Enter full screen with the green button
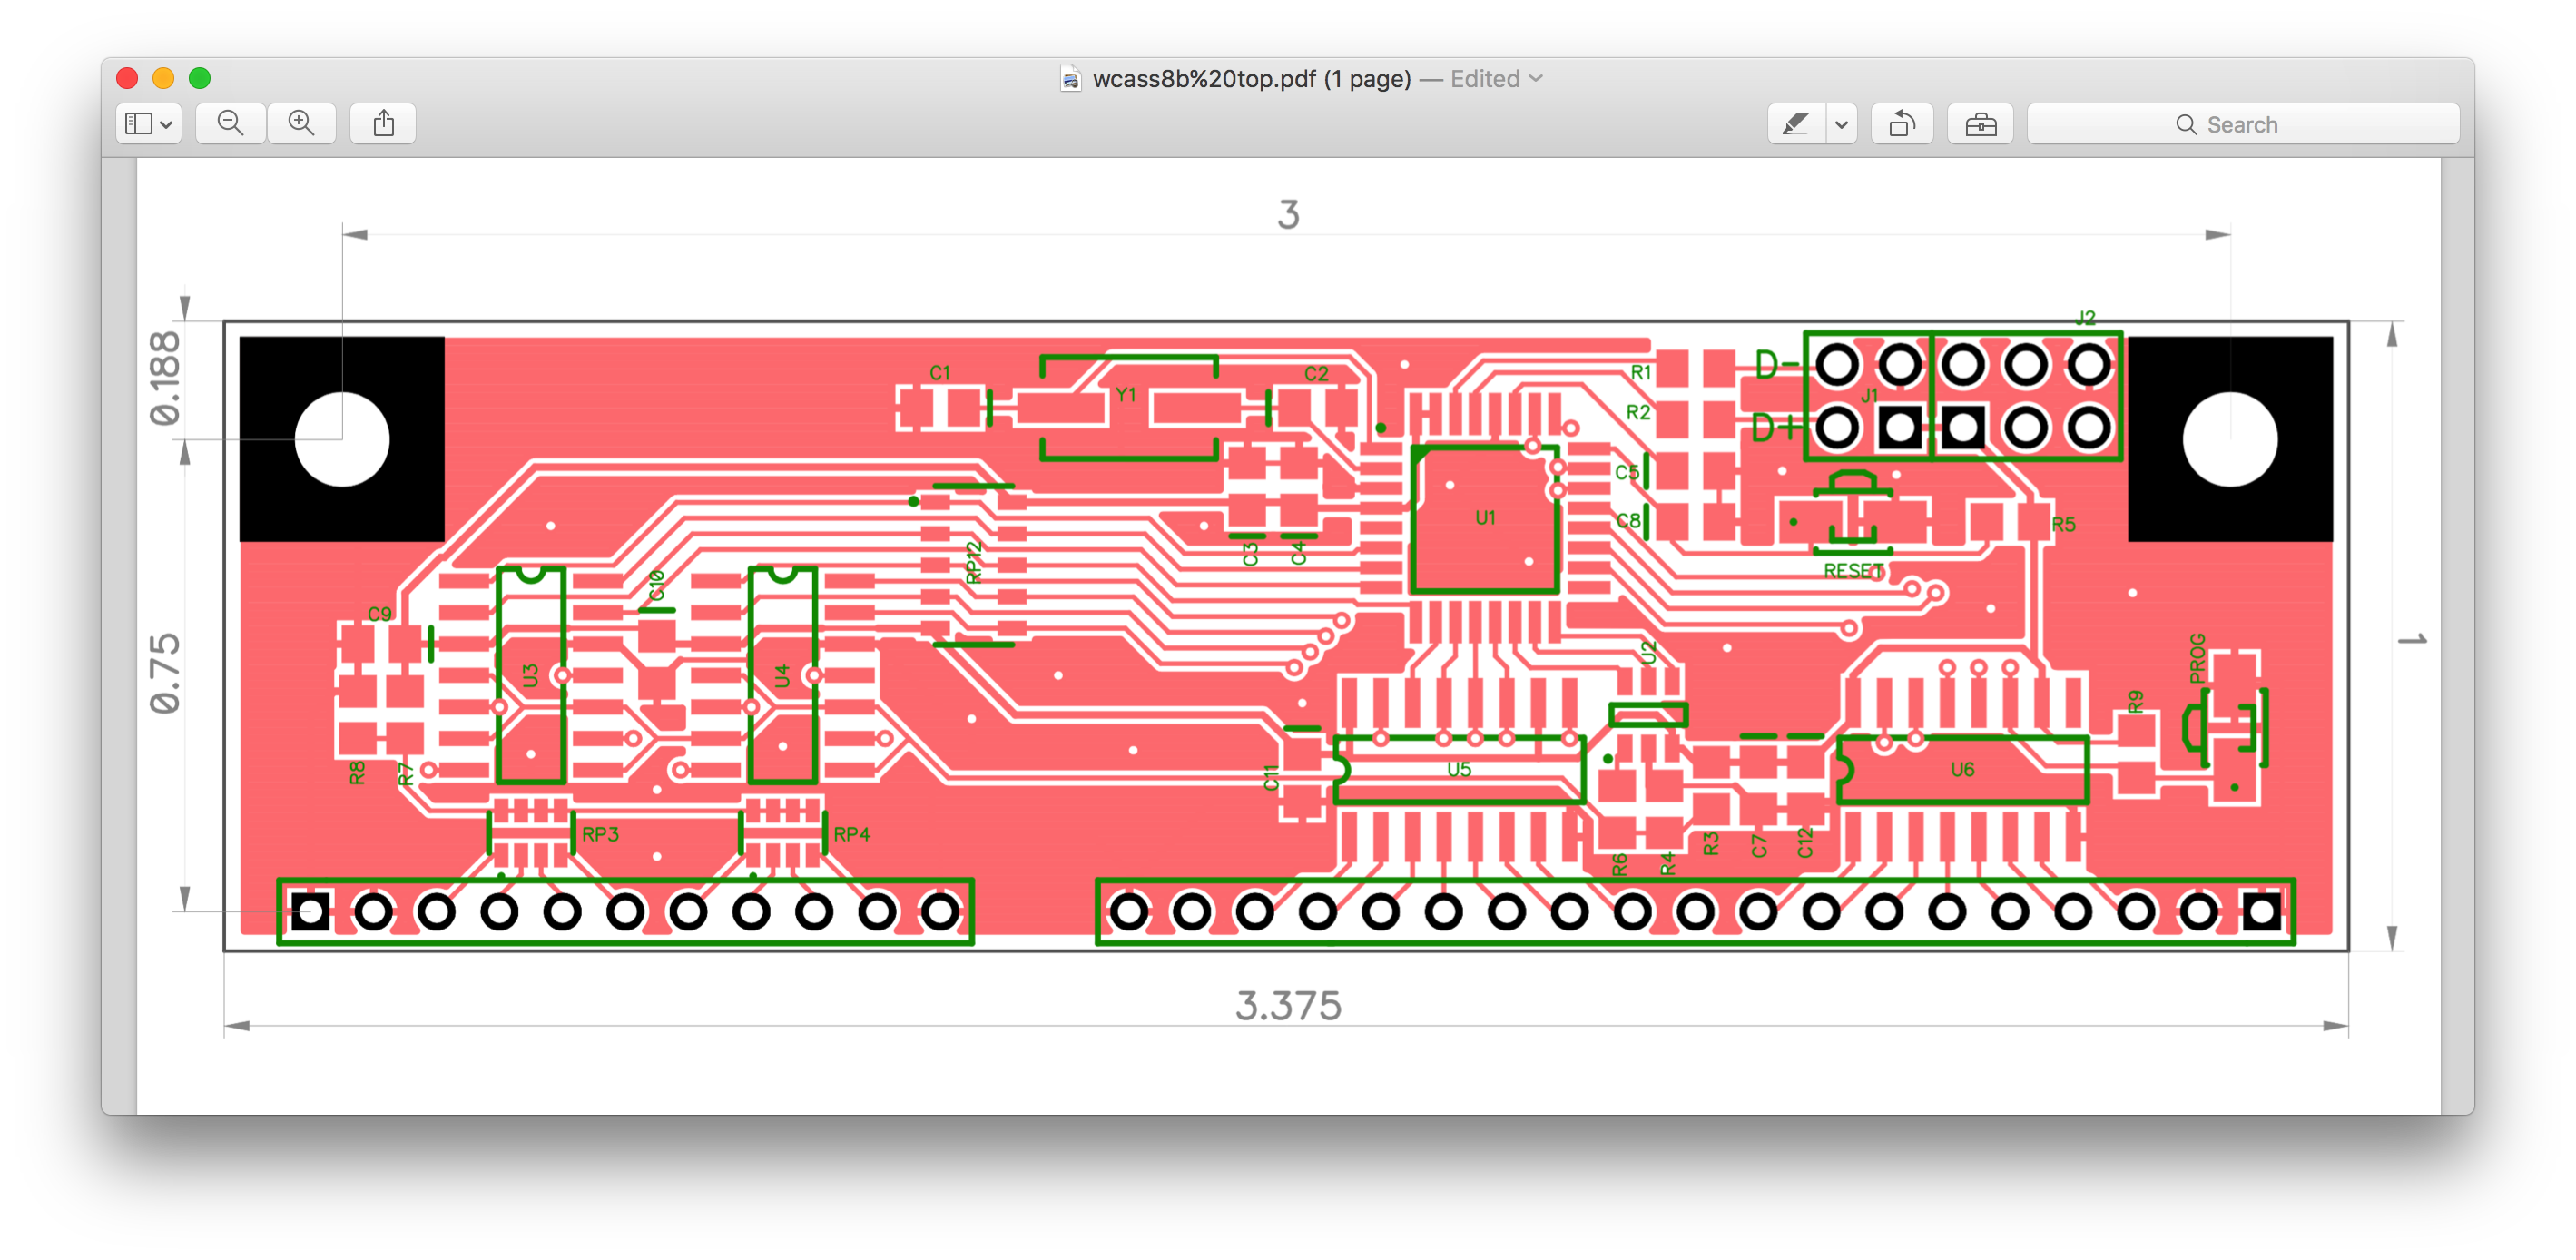Screen dimensions: 2576x1260 [x=200, y=78]
